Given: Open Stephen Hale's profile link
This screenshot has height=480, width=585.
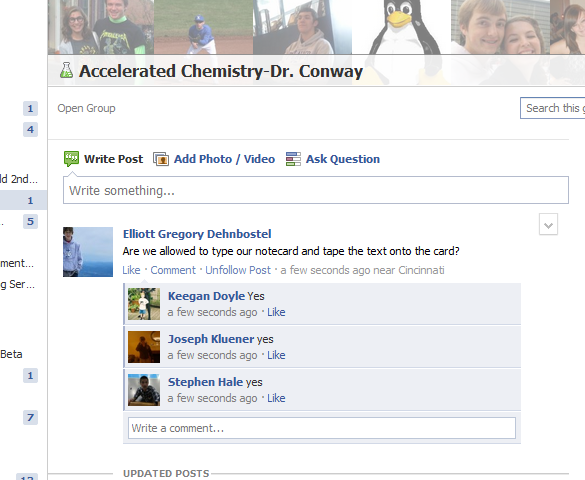Looking at the screenshot, I should pyautogui.click(x=205, y=382).
